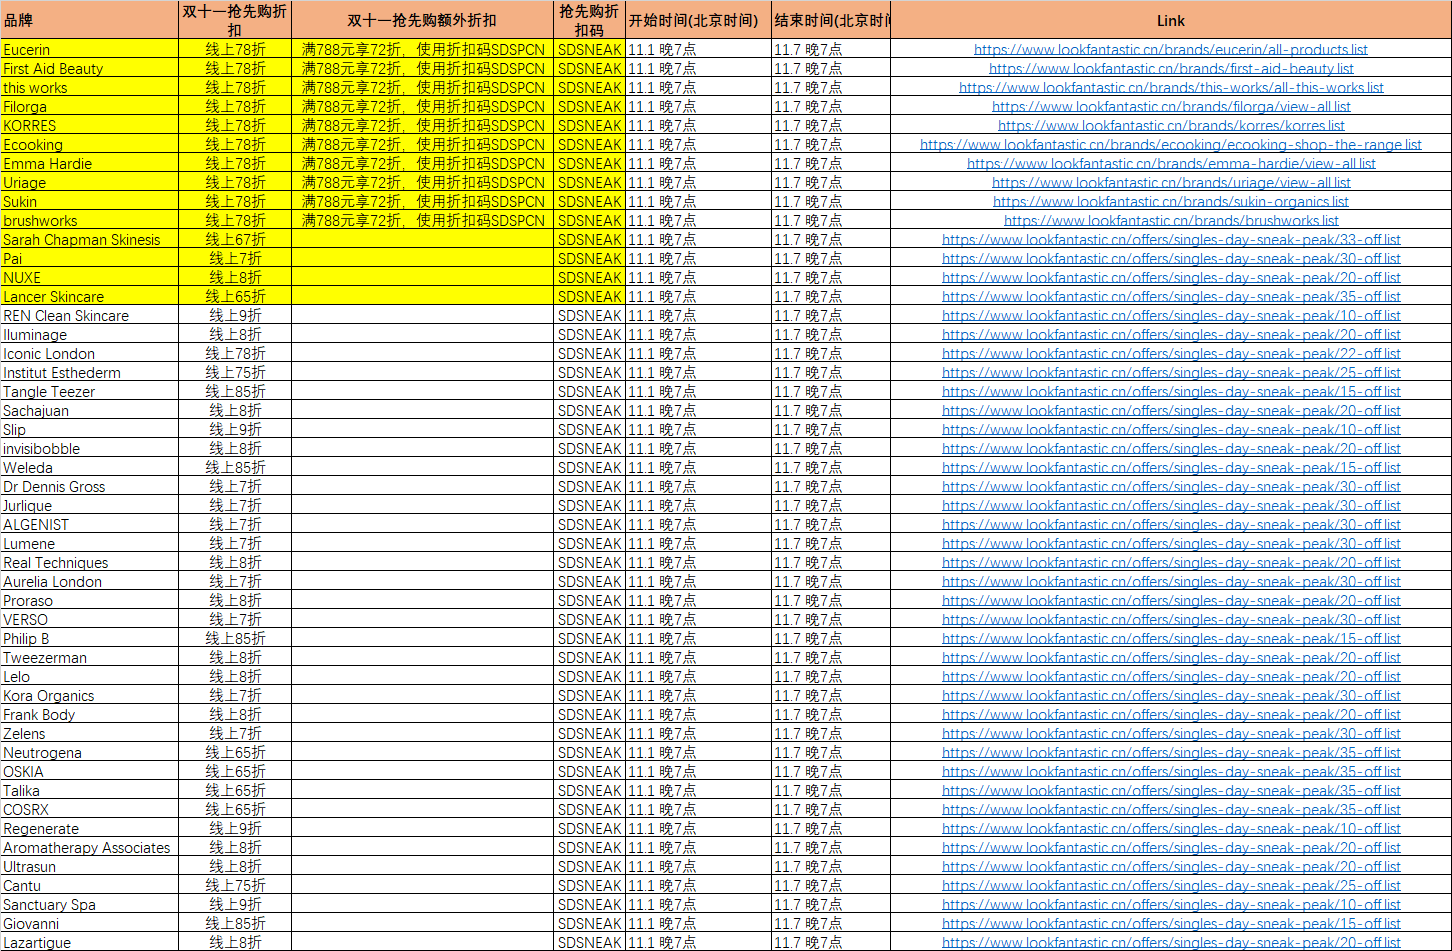
Task: Select the Frank Body cell
Action: click(90, 714)
